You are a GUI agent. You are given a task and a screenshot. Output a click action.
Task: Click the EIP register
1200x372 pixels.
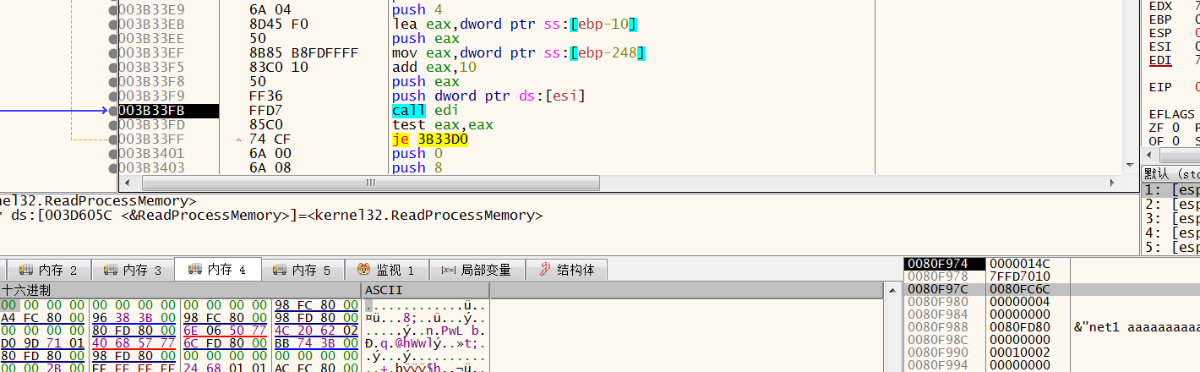1161,87
